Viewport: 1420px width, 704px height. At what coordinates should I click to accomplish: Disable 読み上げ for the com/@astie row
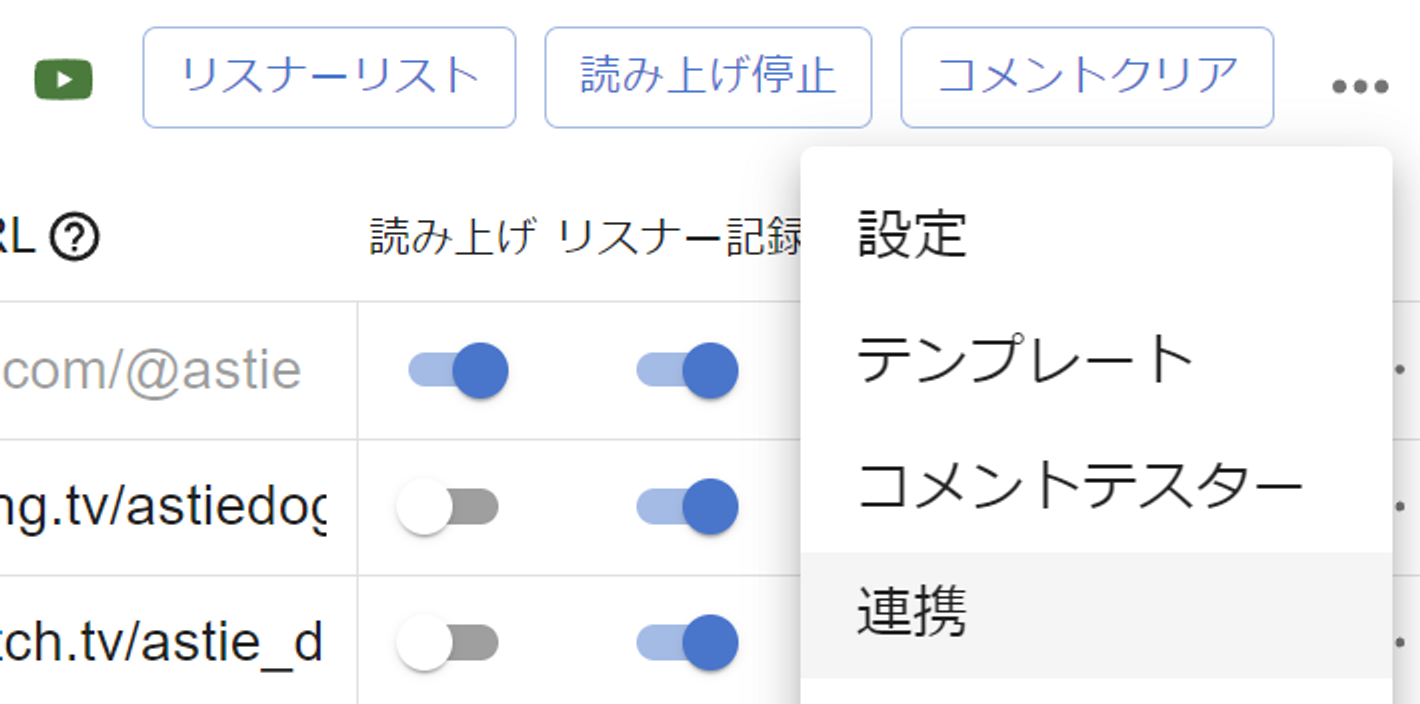(x=459, y=370)
